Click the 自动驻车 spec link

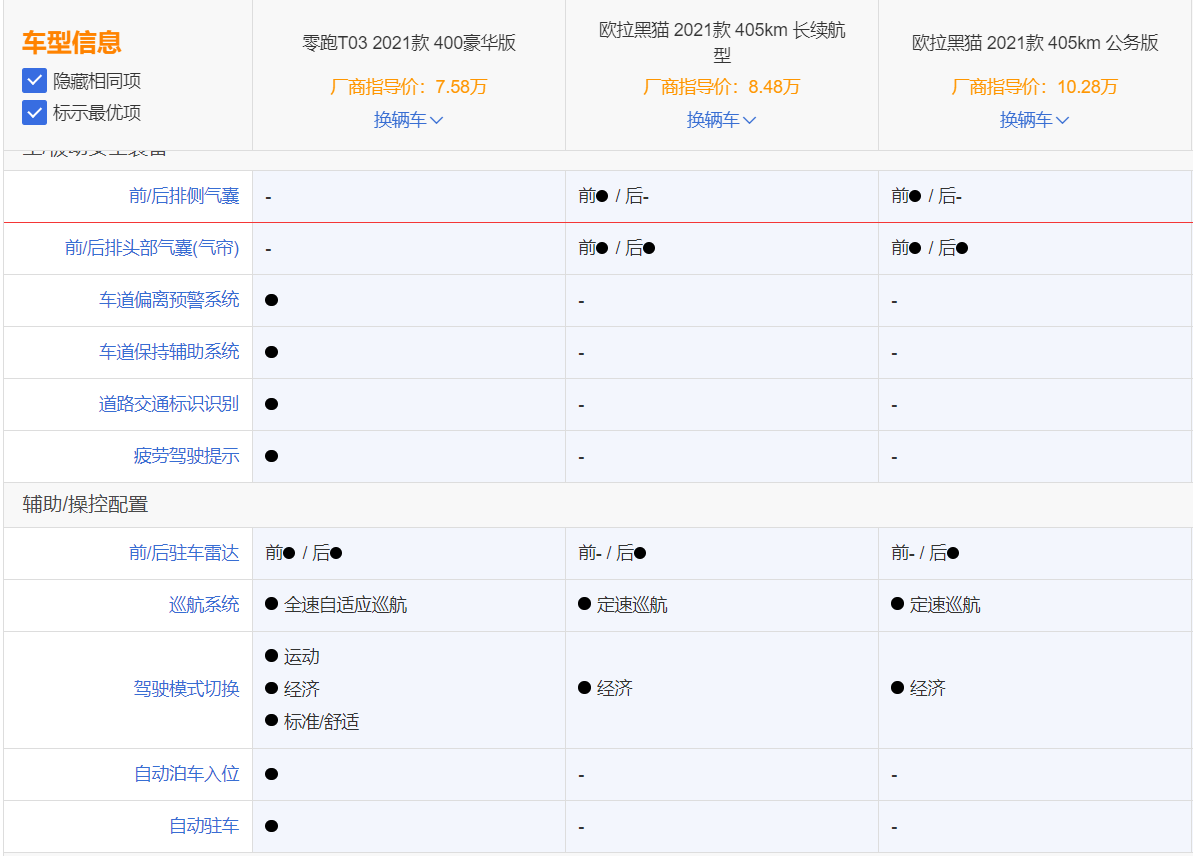204,826
